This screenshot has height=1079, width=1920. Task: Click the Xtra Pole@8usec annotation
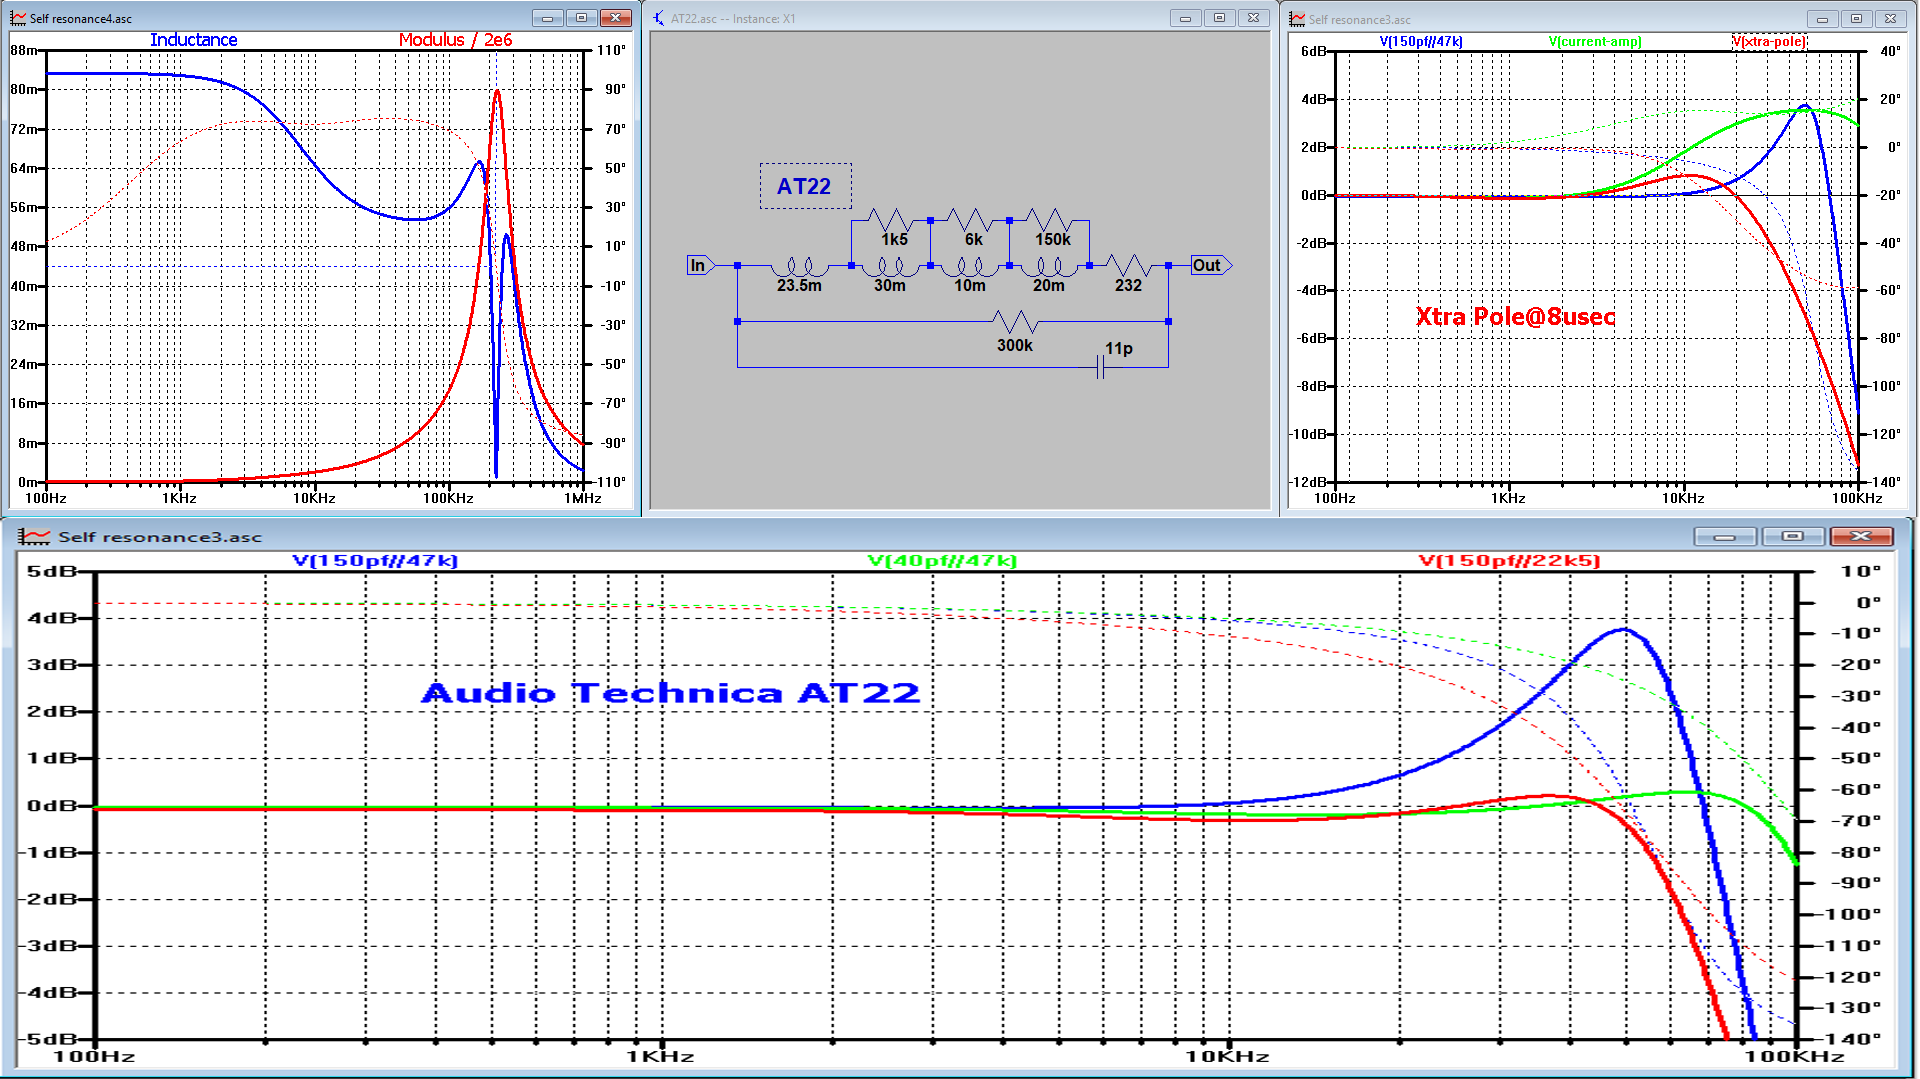pos(1515,317)
